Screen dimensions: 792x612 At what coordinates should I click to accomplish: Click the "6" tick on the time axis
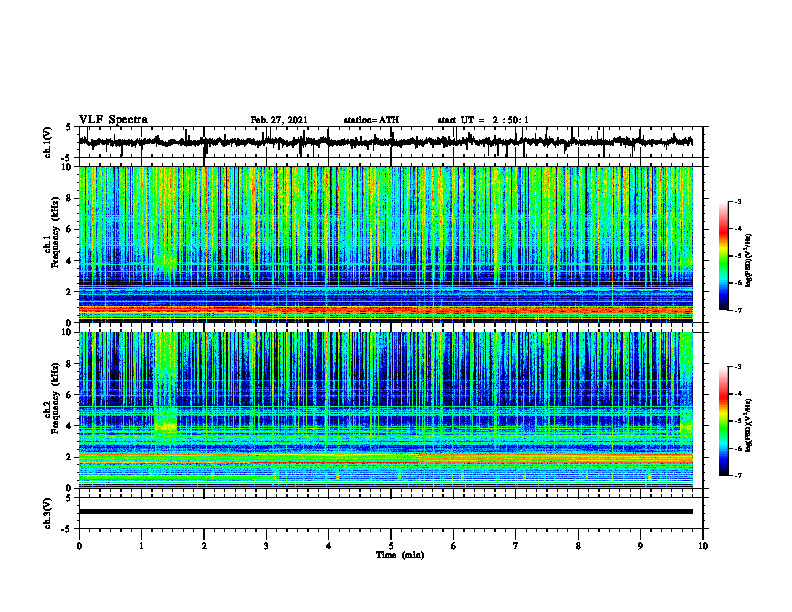[x=454, y=546]
